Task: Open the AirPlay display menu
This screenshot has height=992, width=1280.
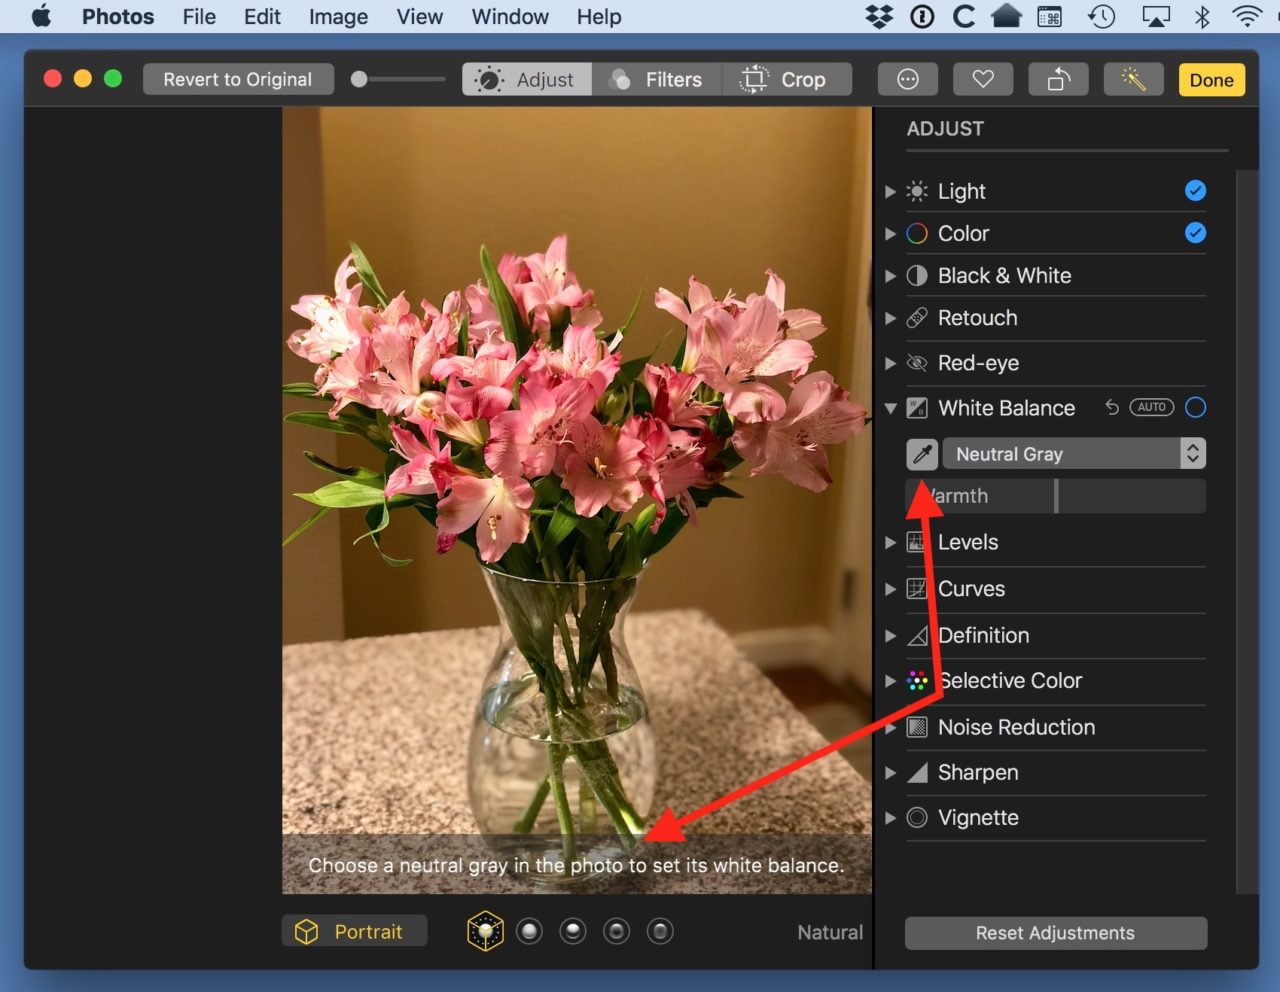Action: pyautogui.click(x=1156, y=16)
